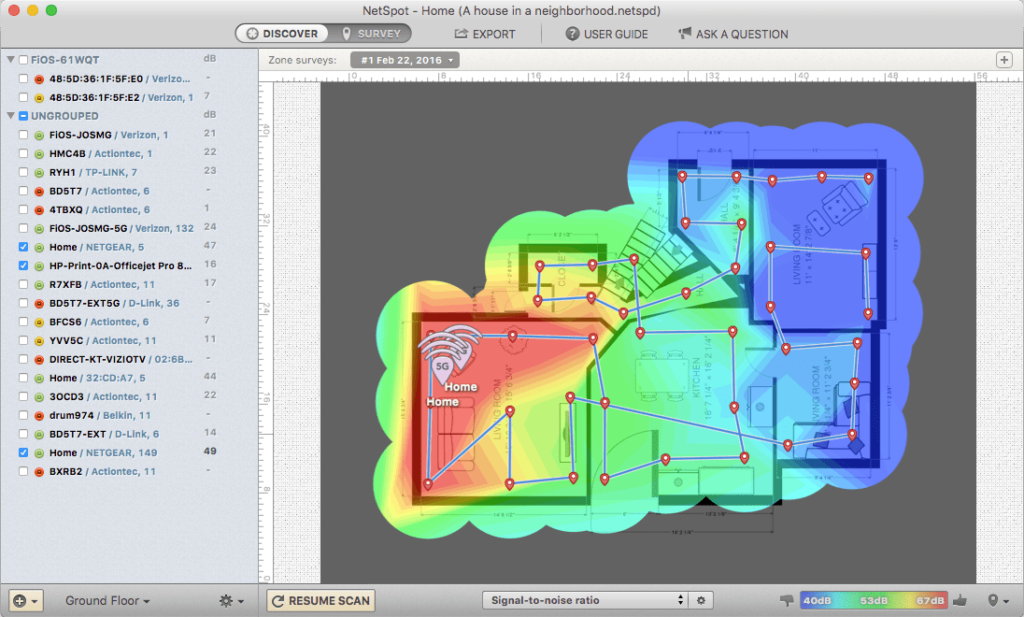Click the signal-to-noise color gradient legend

pyautogui.click(x=874, y=601)
